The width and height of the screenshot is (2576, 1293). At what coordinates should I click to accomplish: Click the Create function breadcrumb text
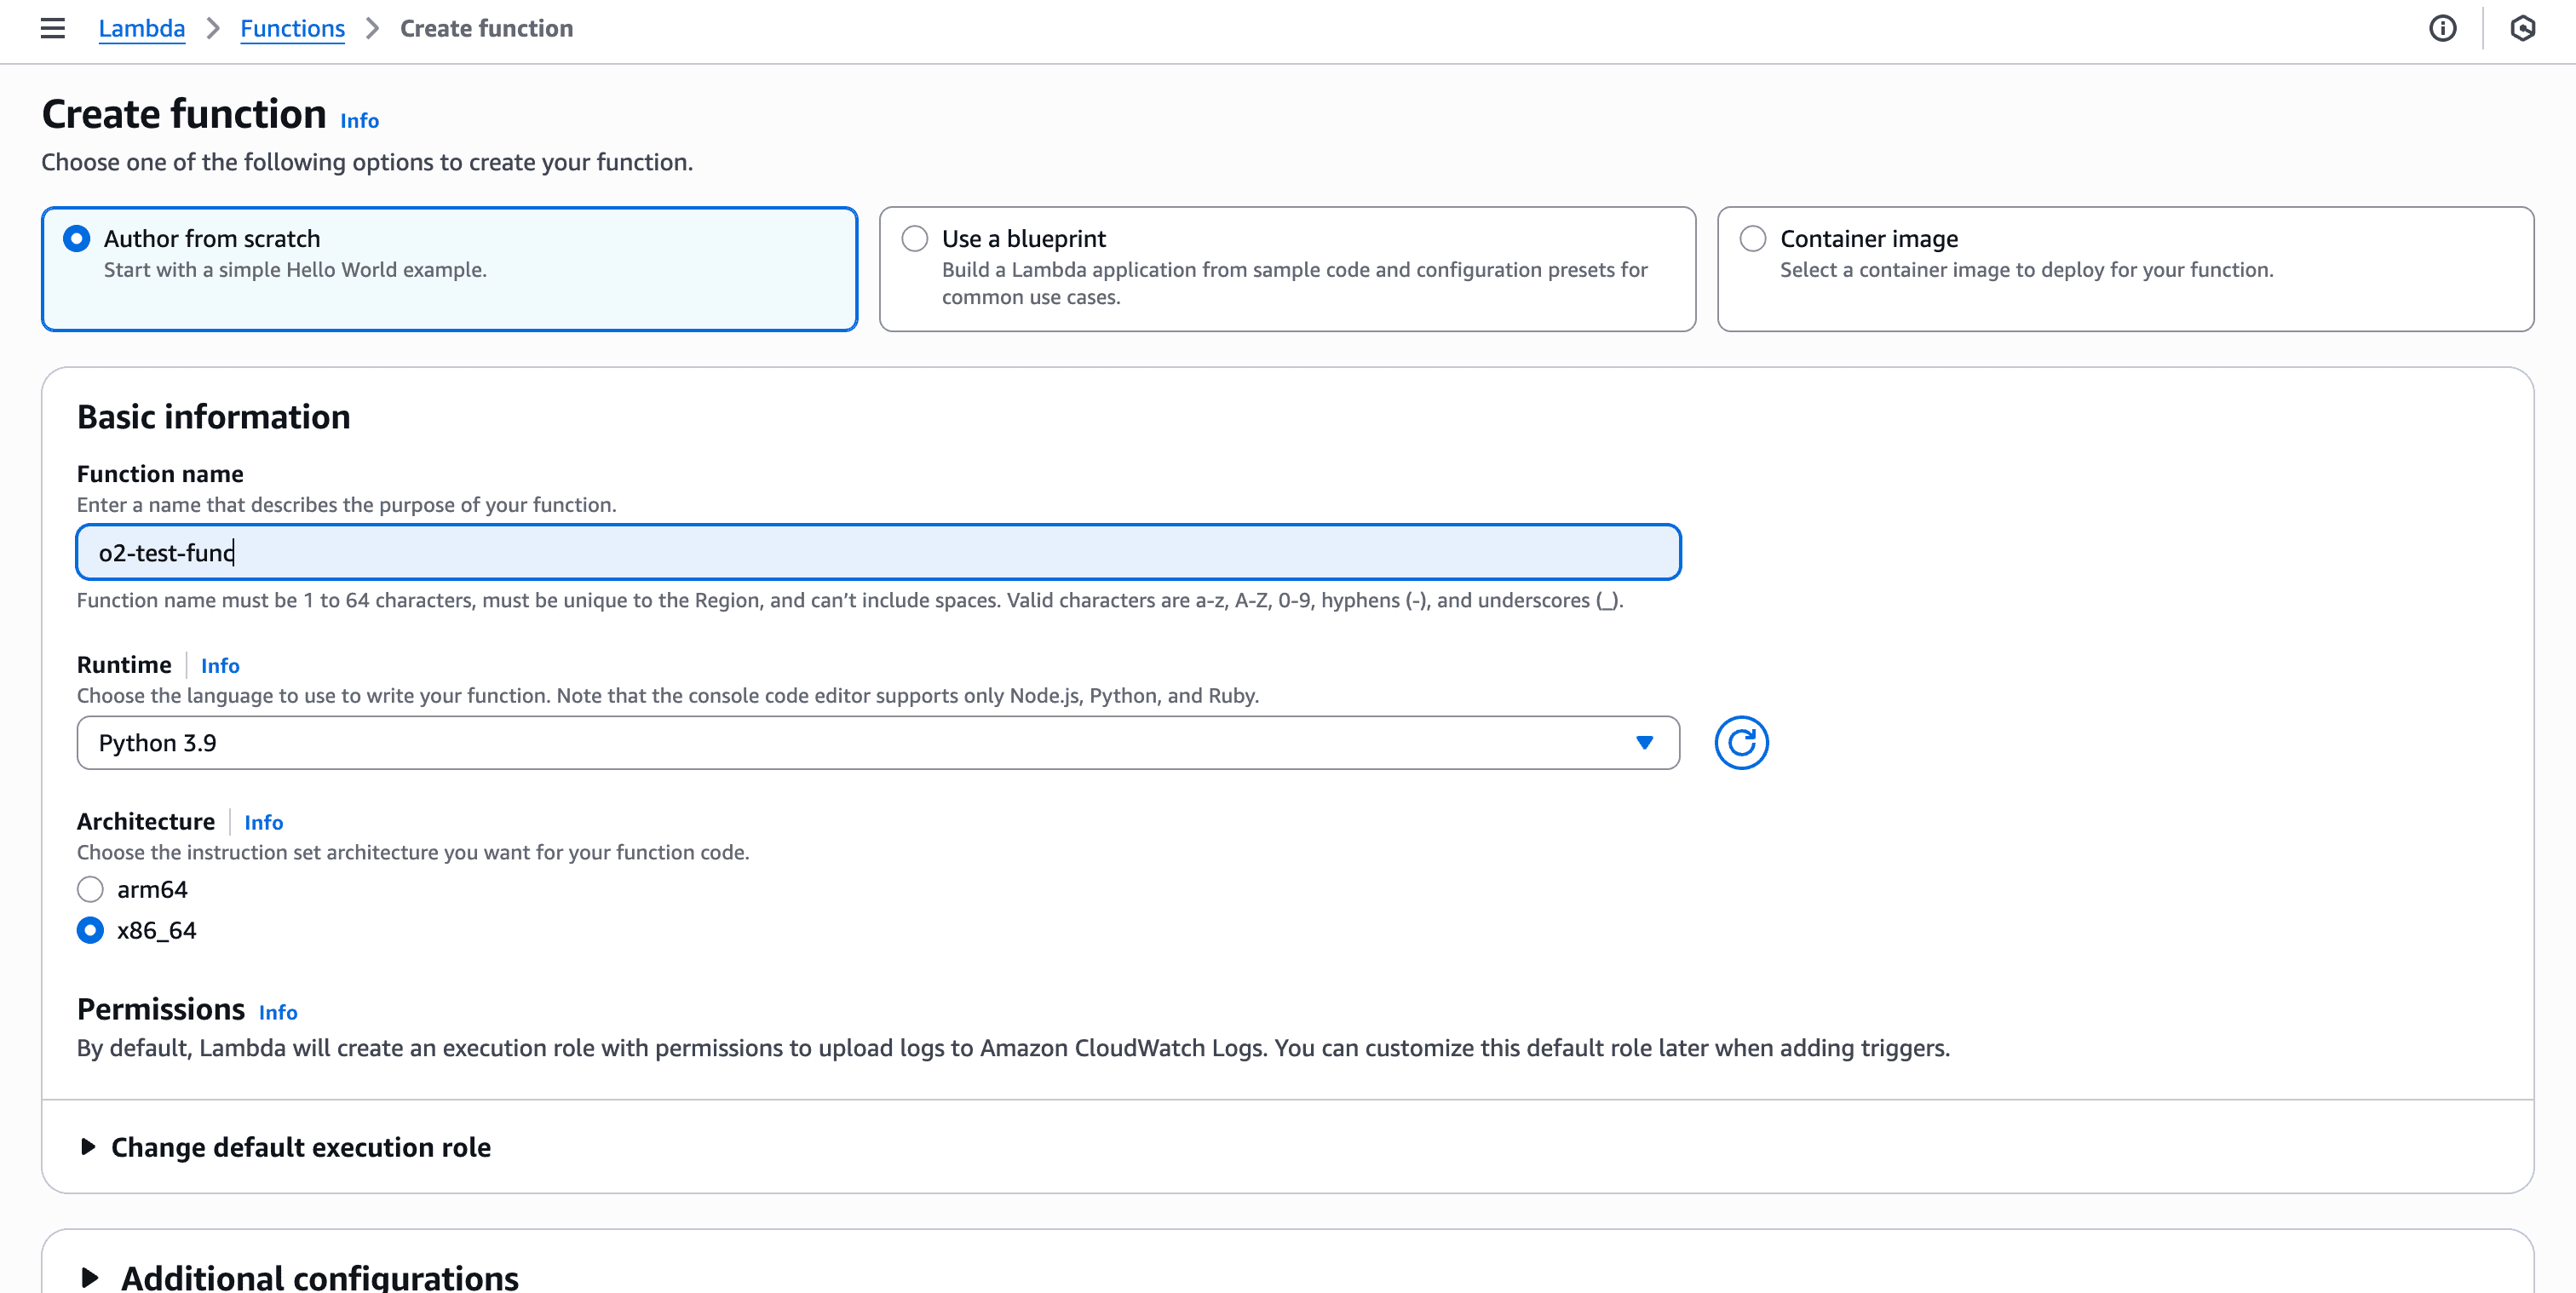(486, 28)
